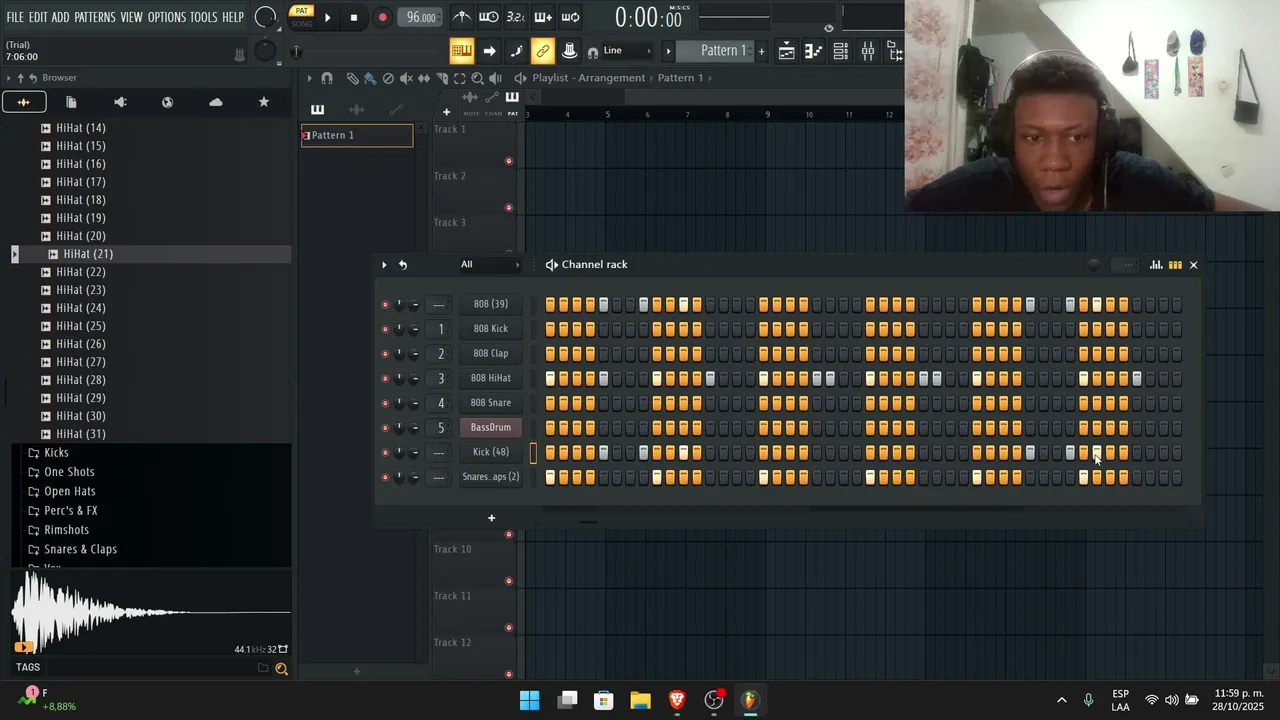Viewport: 1280px width, 720px height.
Task: Open the TOOLS menu
Action: coord(204,17)
